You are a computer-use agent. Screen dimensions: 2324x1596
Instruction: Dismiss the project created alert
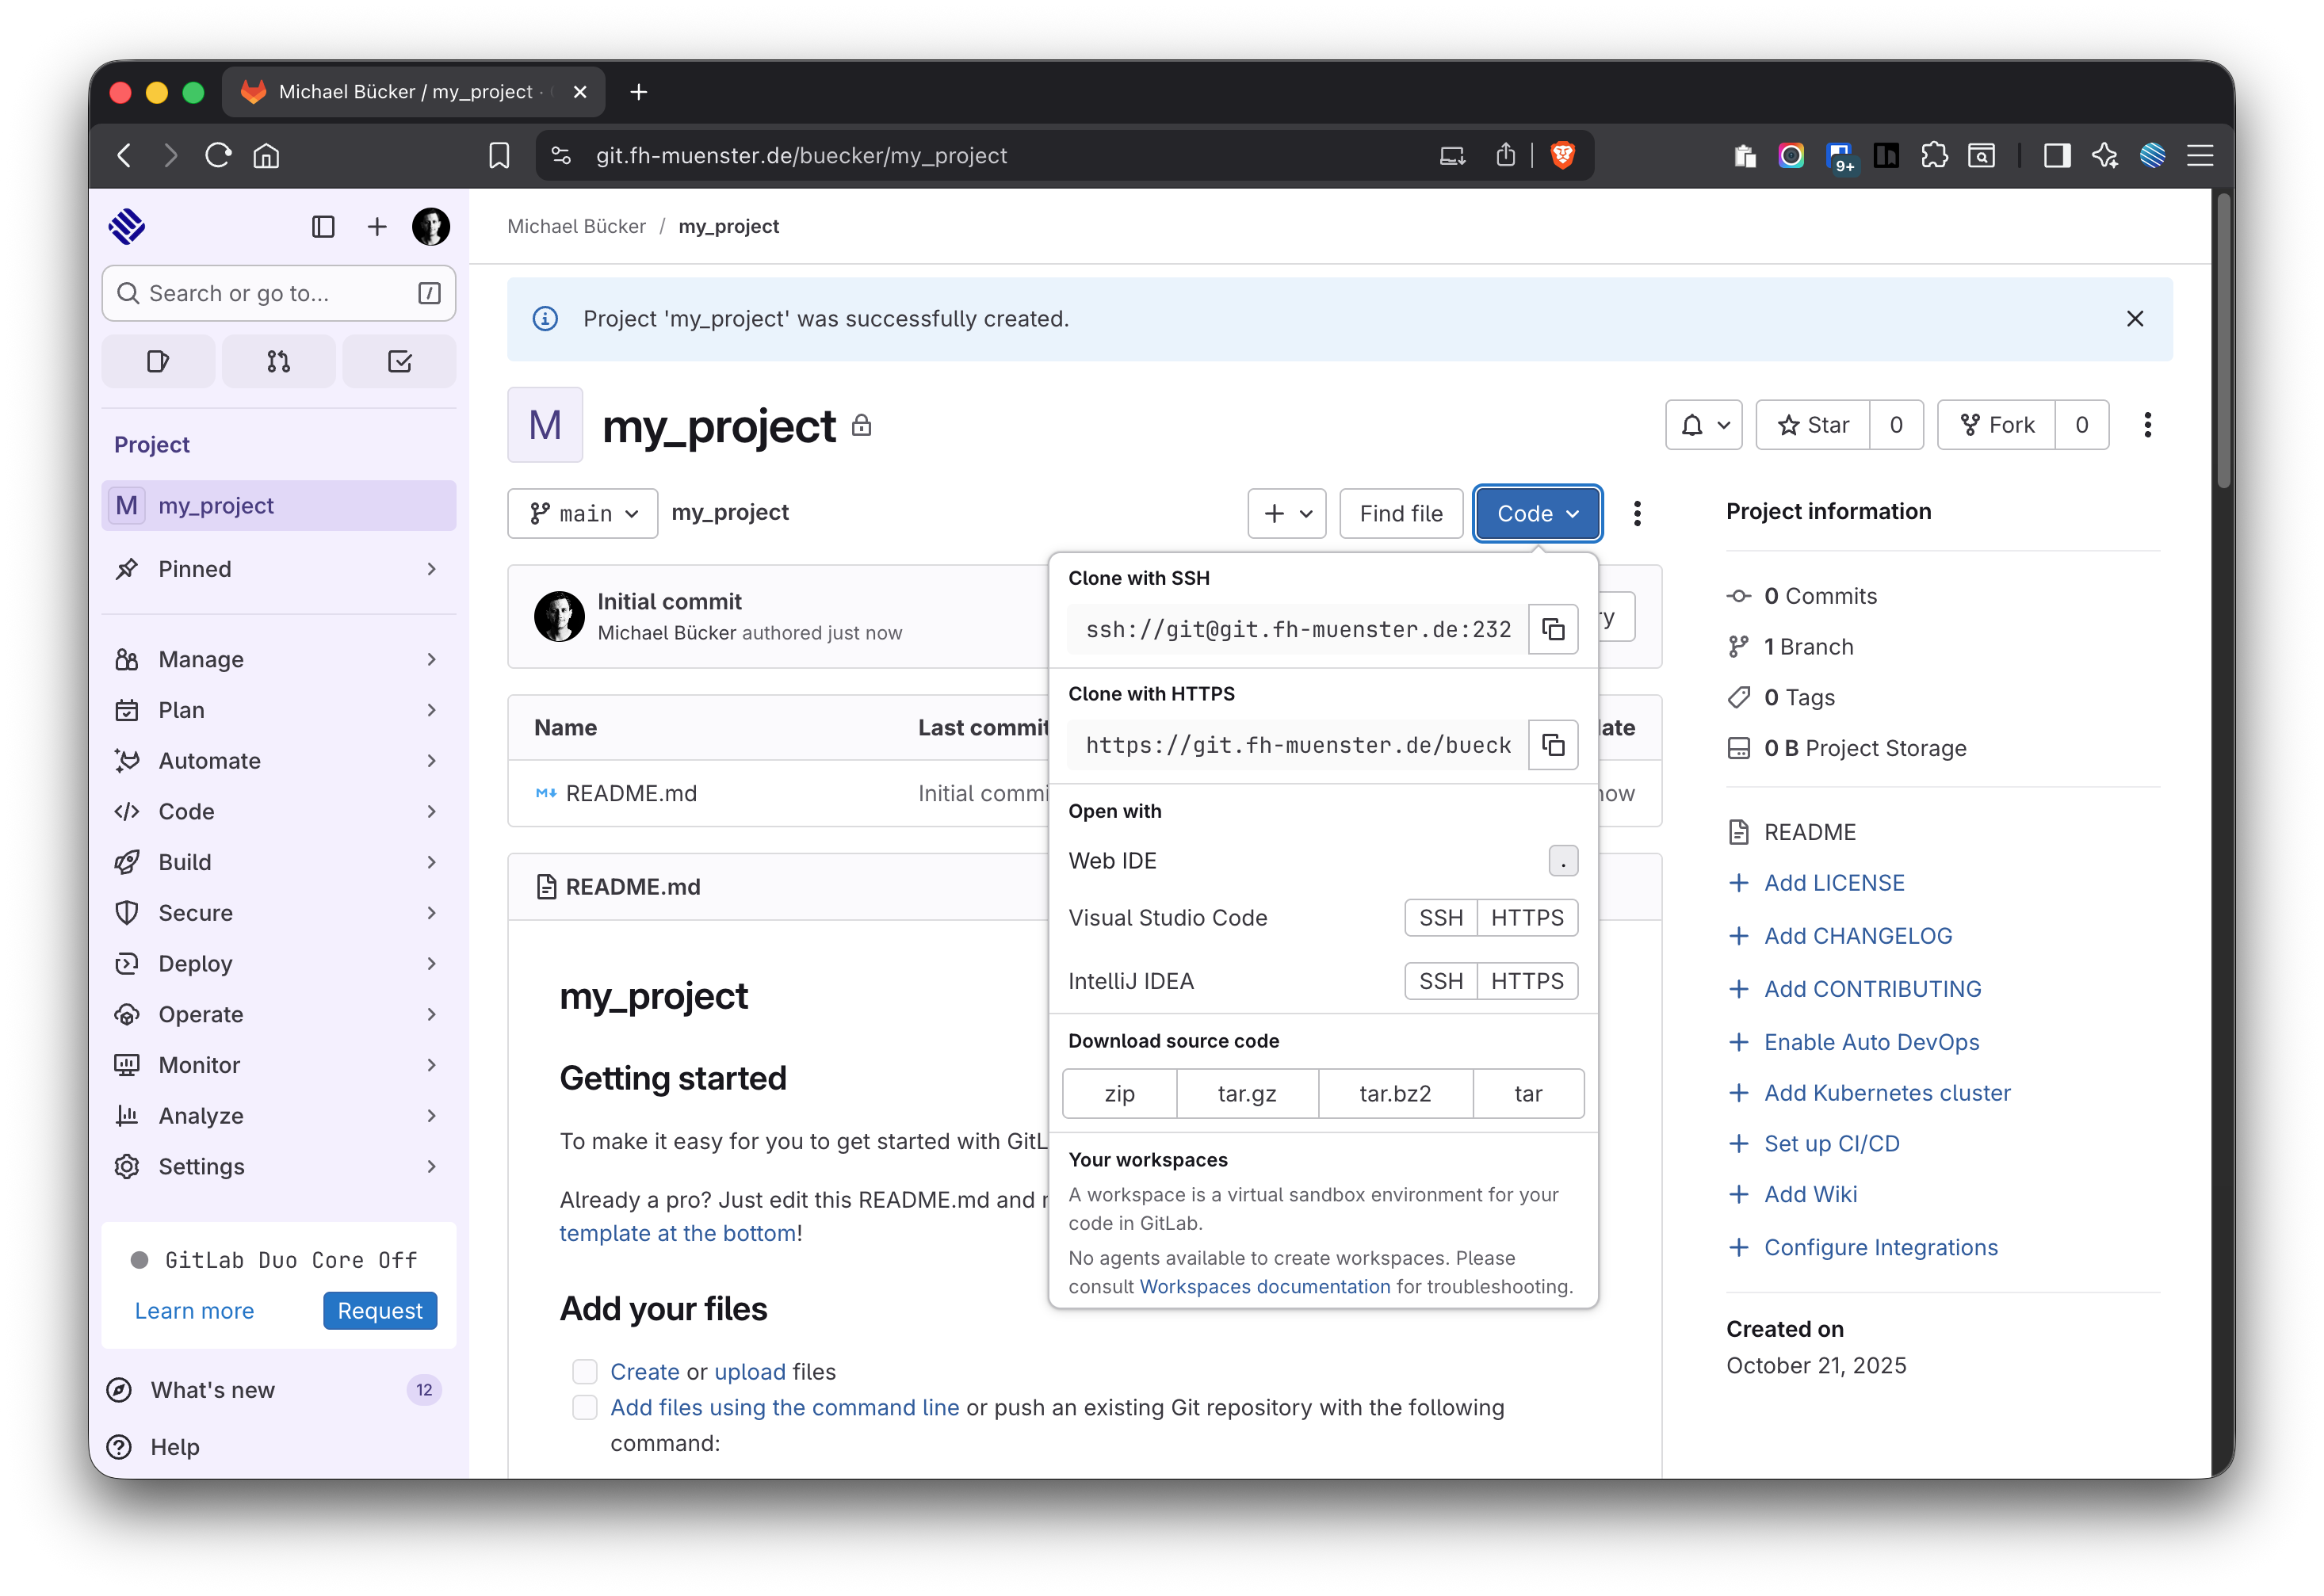coord(2134,319)
